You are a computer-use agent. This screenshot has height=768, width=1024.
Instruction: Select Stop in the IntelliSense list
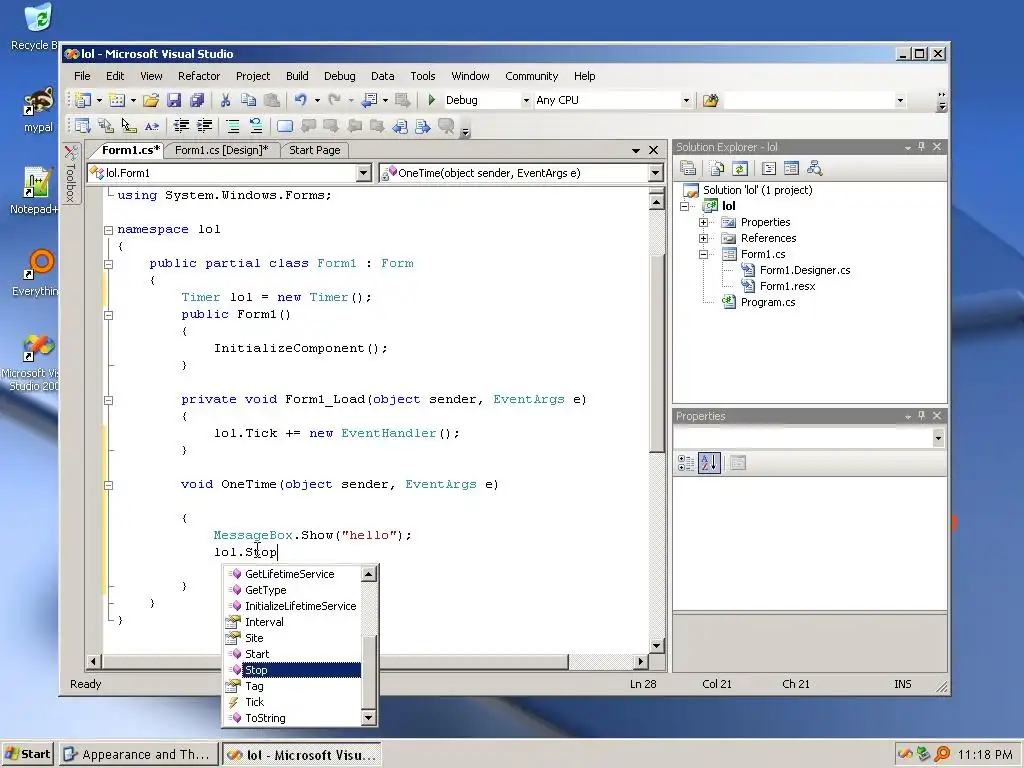pos(294,670)
